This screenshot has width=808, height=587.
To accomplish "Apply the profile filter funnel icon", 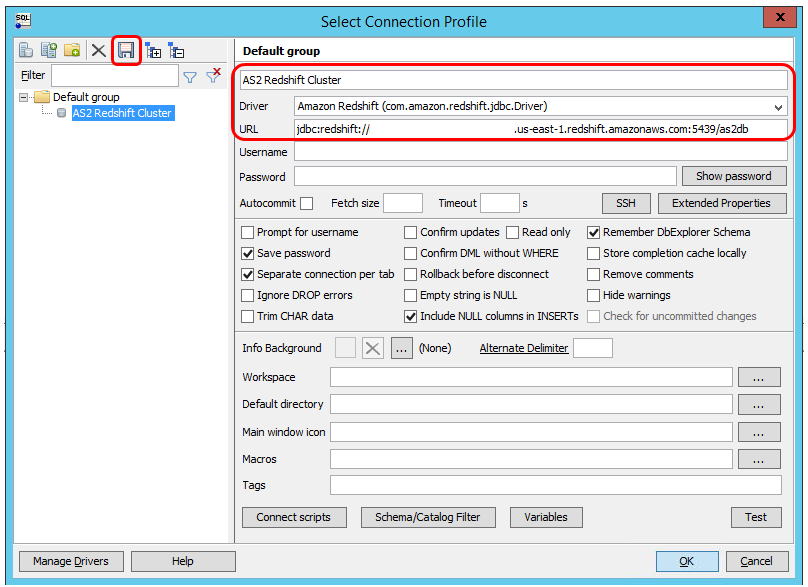I will coord(190,77).
